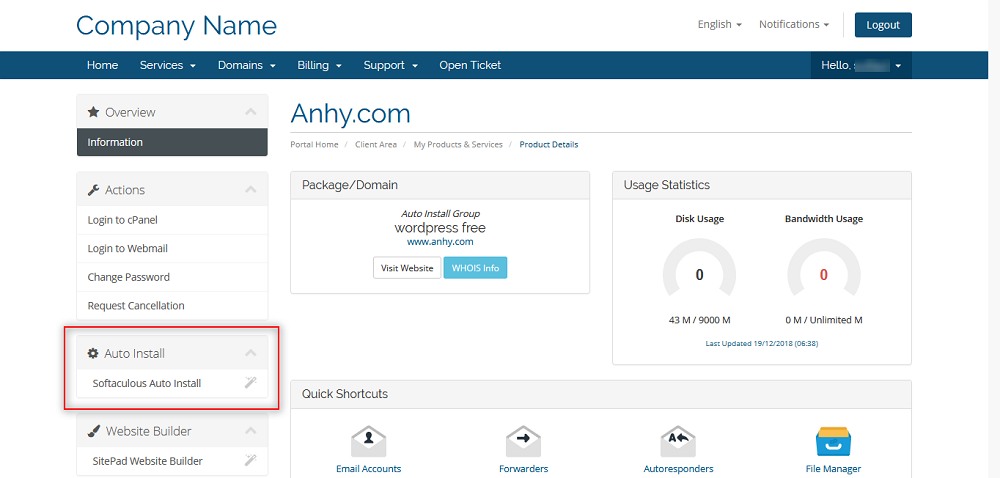Click the wand icon beside SitePad Website Builder

pos(251,460)
